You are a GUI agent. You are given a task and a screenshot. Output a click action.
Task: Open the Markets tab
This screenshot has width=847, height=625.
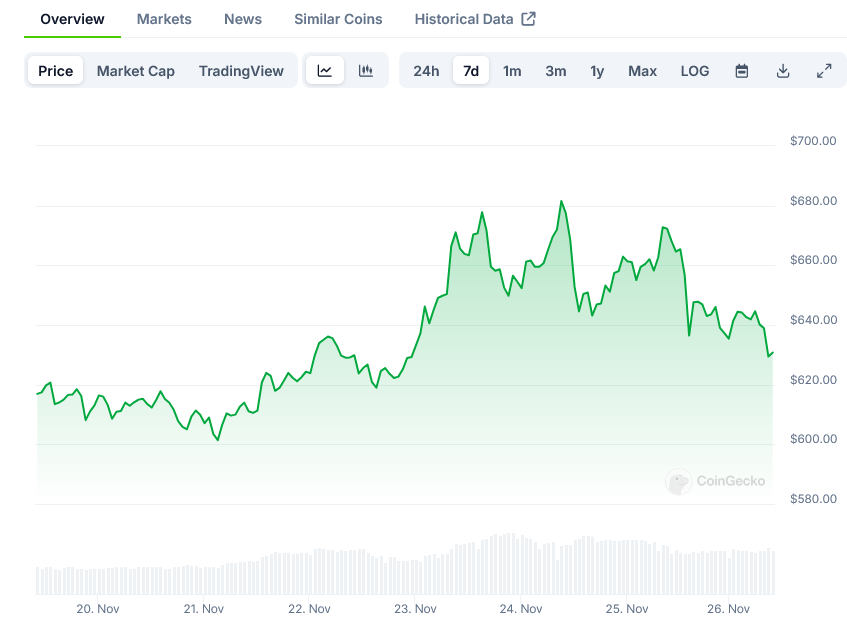(164, 19)
